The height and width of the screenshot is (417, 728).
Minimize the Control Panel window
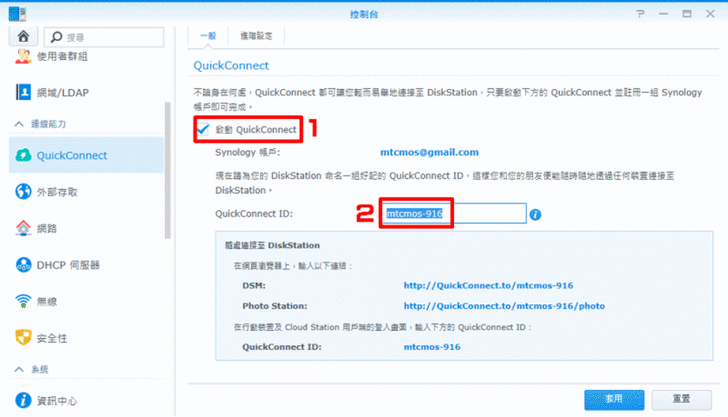tap(663, 14)
